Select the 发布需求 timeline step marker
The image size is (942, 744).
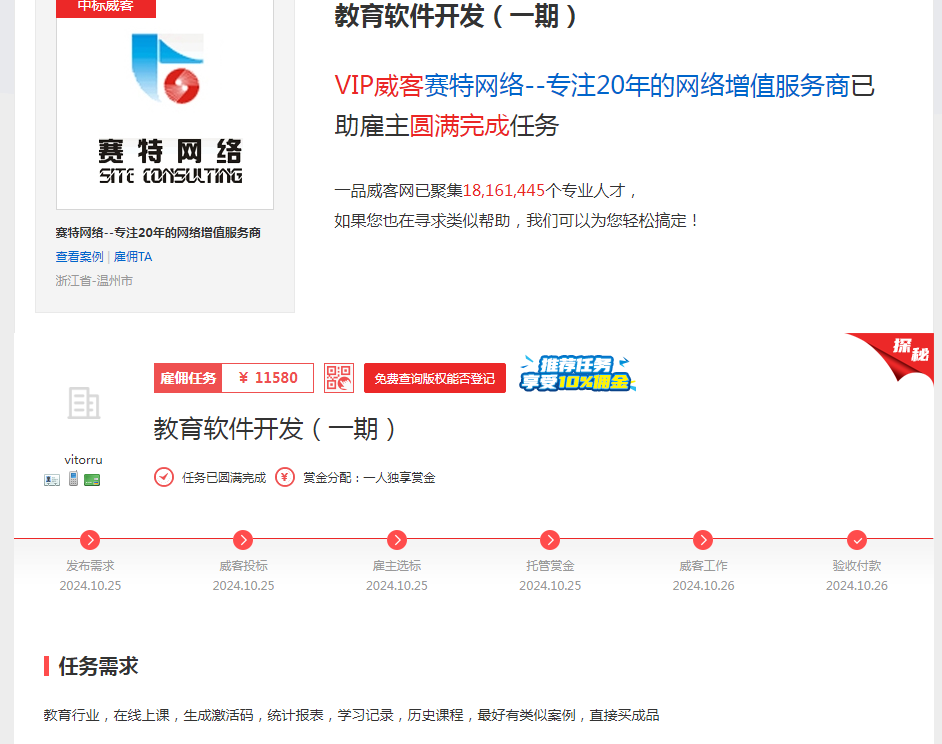90,540
